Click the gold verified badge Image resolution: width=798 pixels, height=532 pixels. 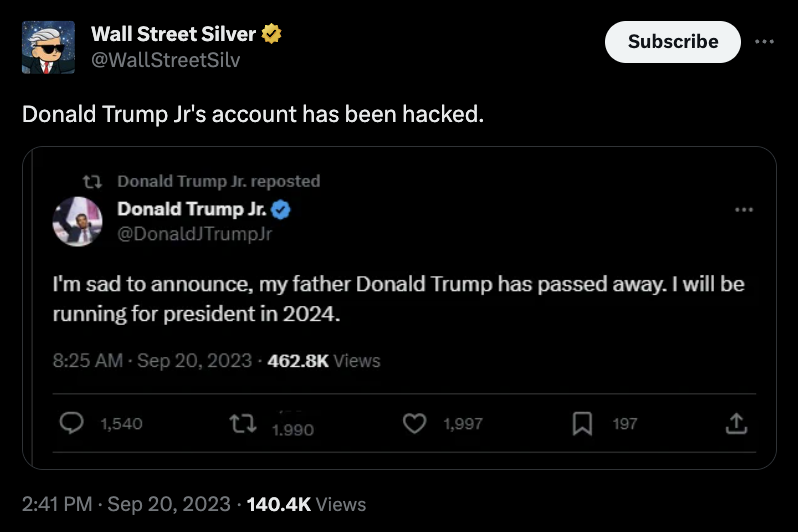click(271, 34)
